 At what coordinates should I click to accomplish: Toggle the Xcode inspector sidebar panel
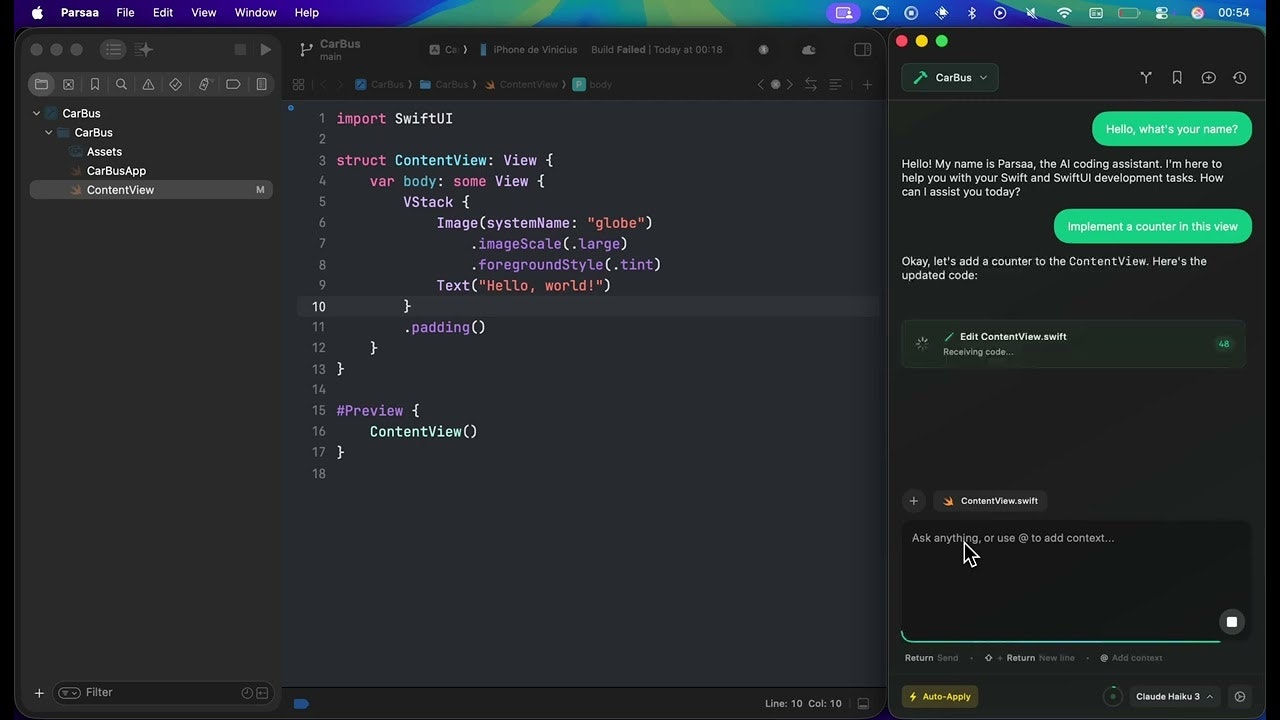coord(862,49)
